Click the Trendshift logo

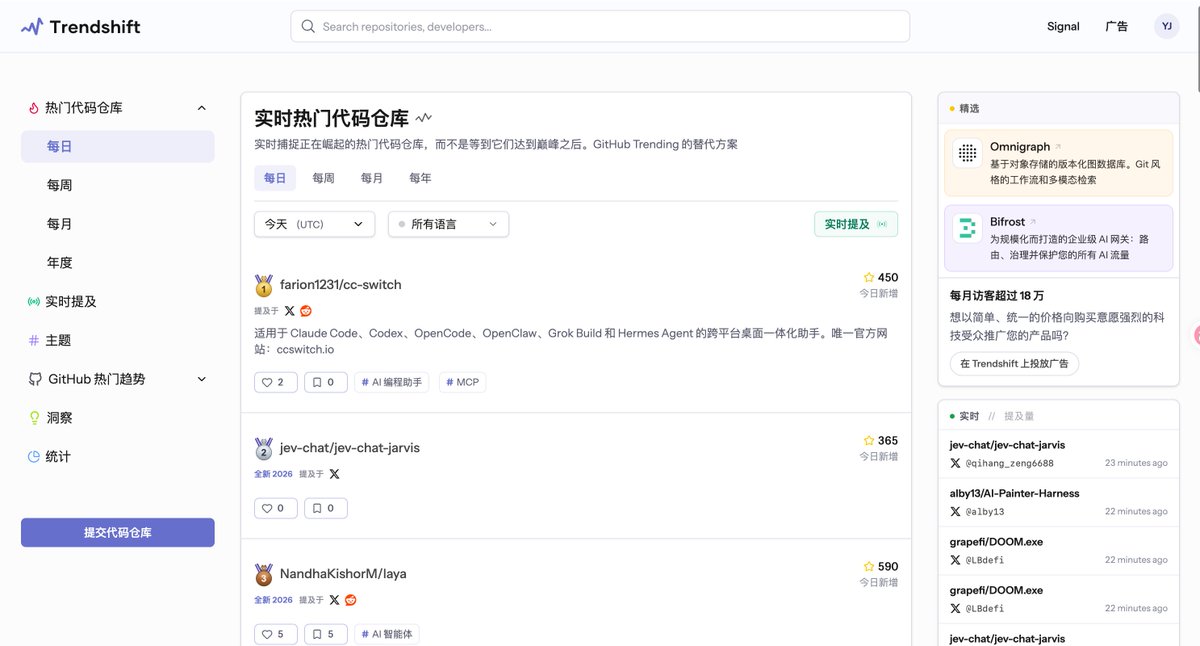pos(80,27)
